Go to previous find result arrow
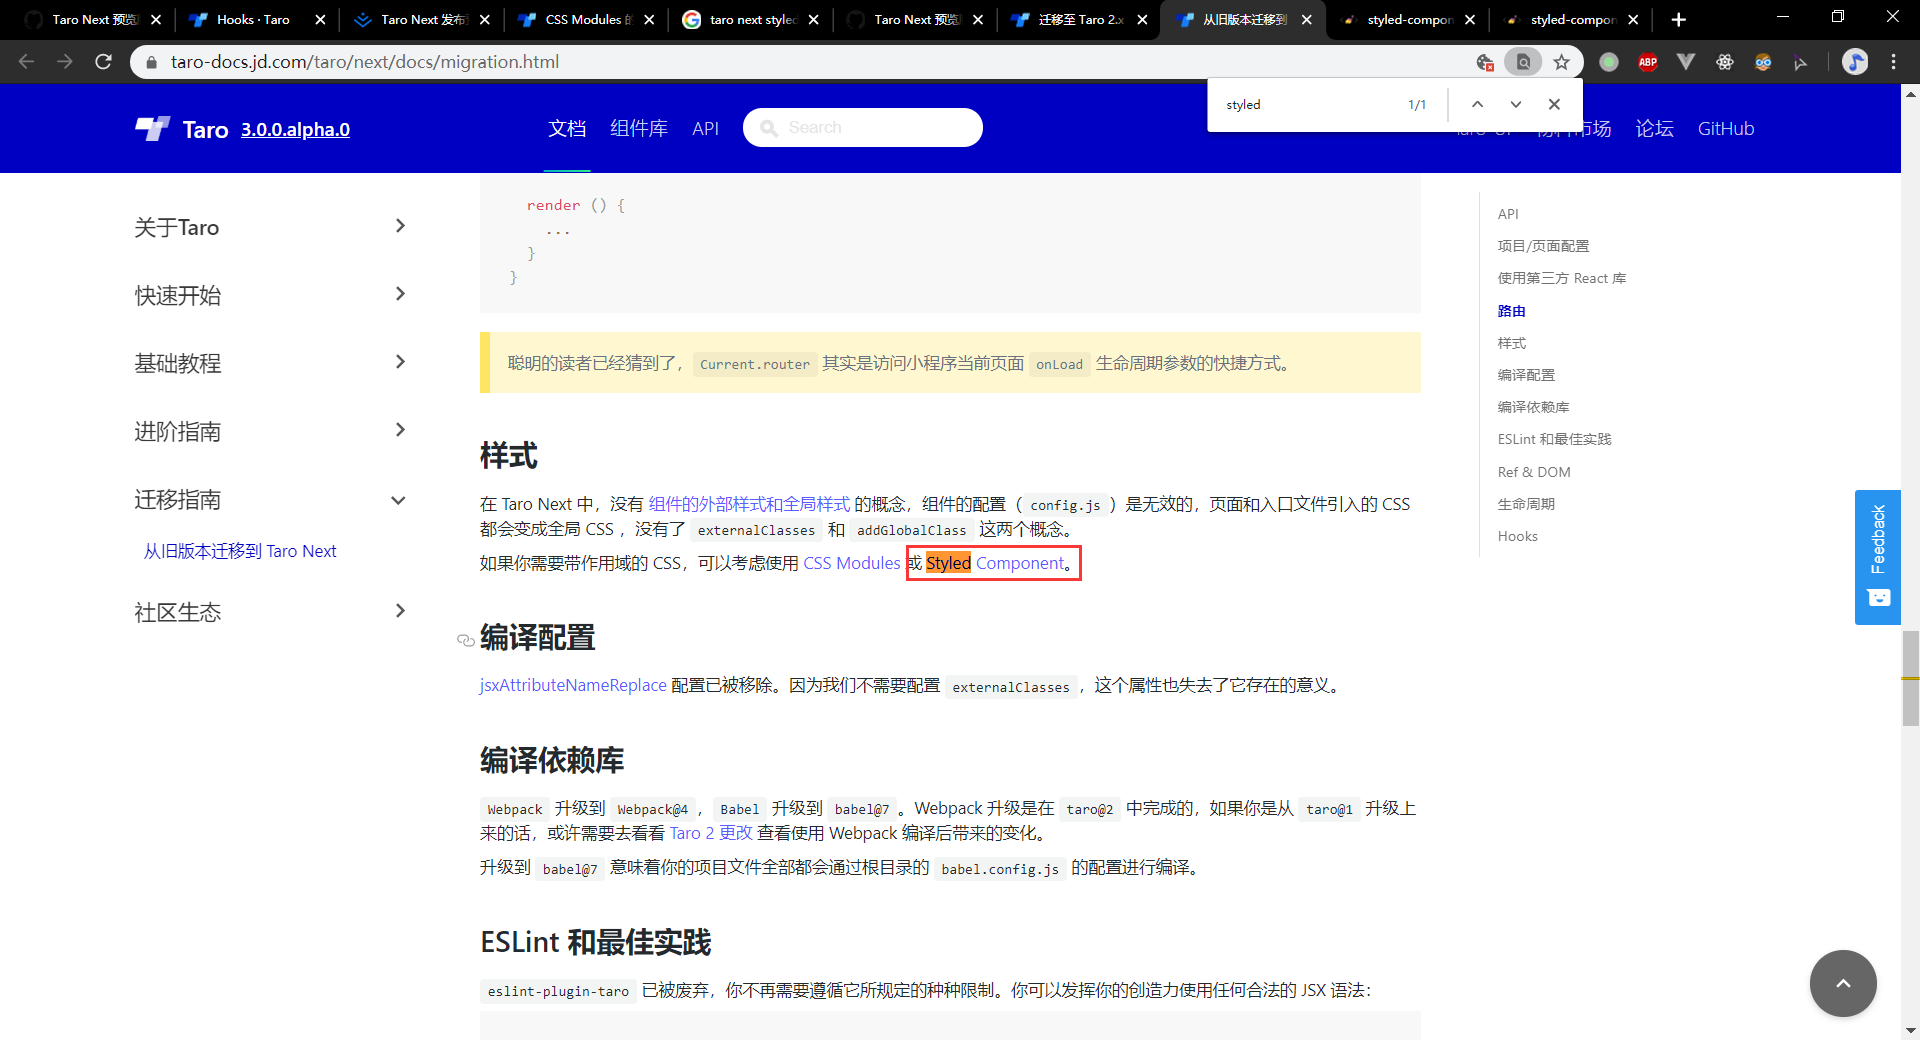Image resolution: width=1920 pixels, height=1040 pixels. pos(1477,104)
